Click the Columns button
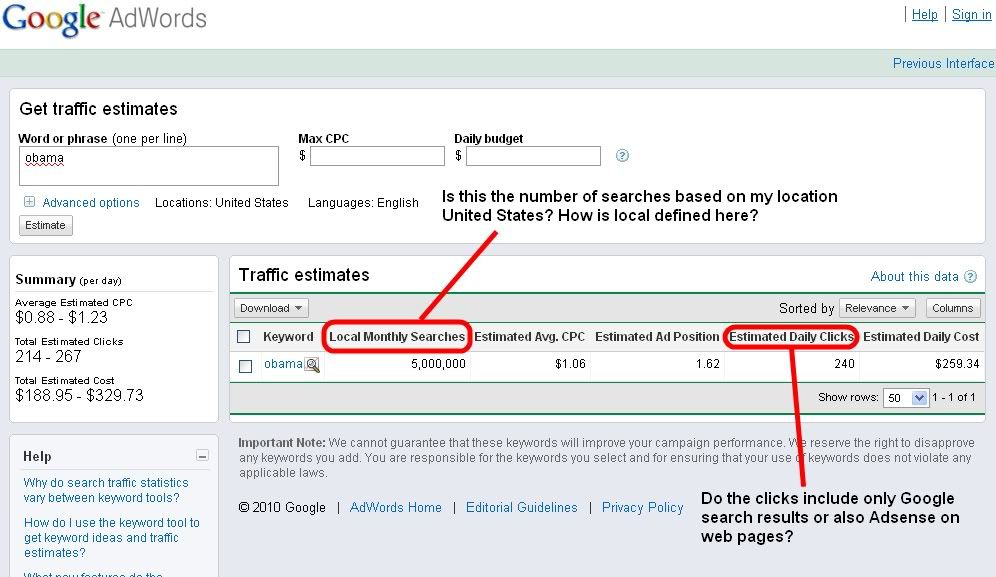The image size is (996, 577). 952,308
